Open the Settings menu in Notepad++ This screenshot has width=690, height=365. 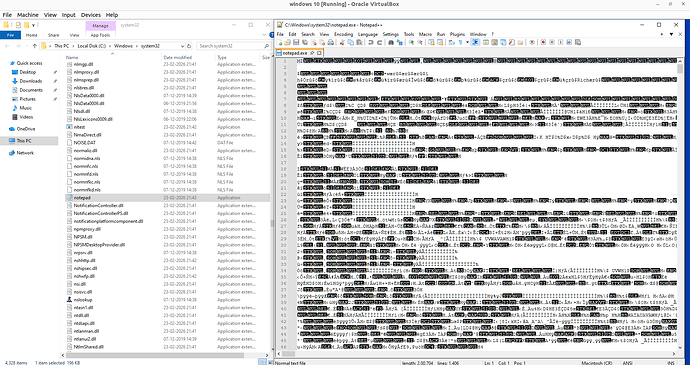[391, 34]
